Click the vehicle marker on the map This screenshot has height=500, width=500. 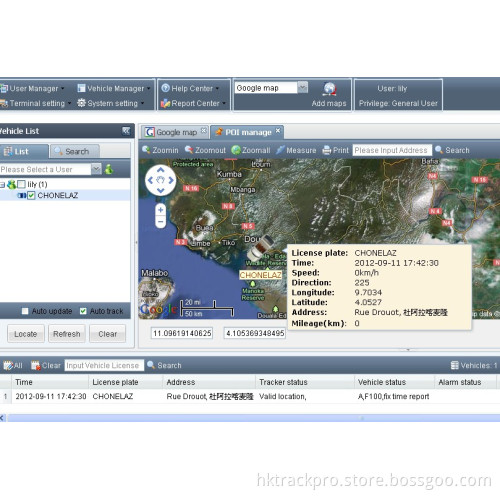[x=260, y=248]
